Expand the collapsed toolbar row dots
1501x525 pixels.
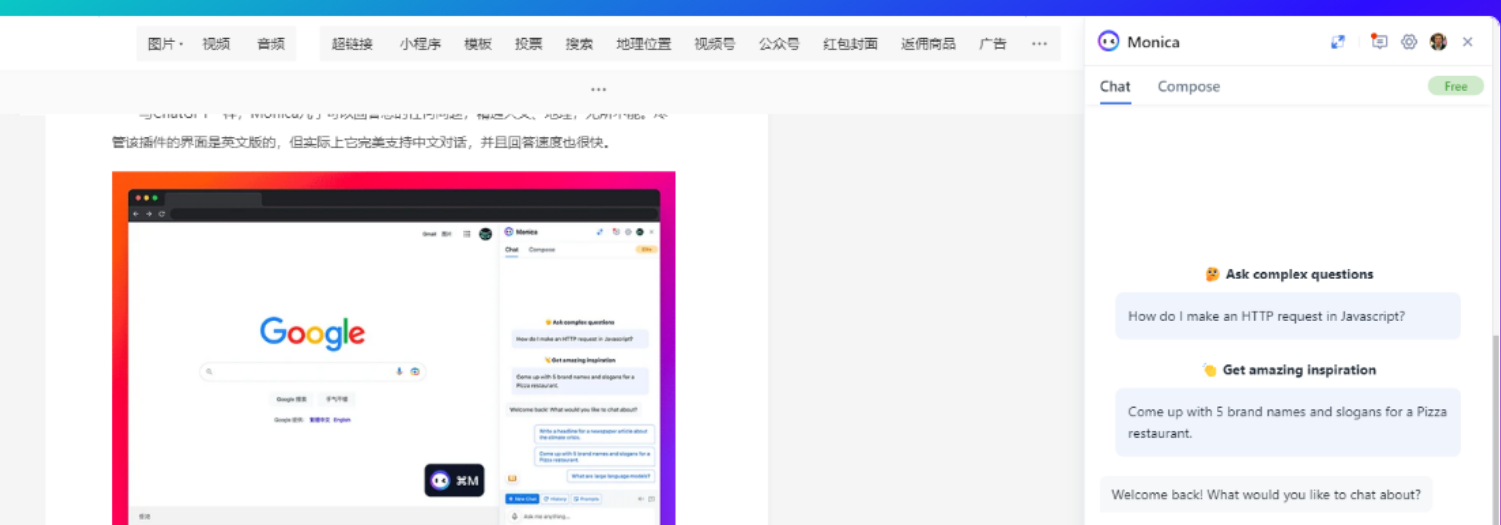pyautogui.click(x=599, y=90)
